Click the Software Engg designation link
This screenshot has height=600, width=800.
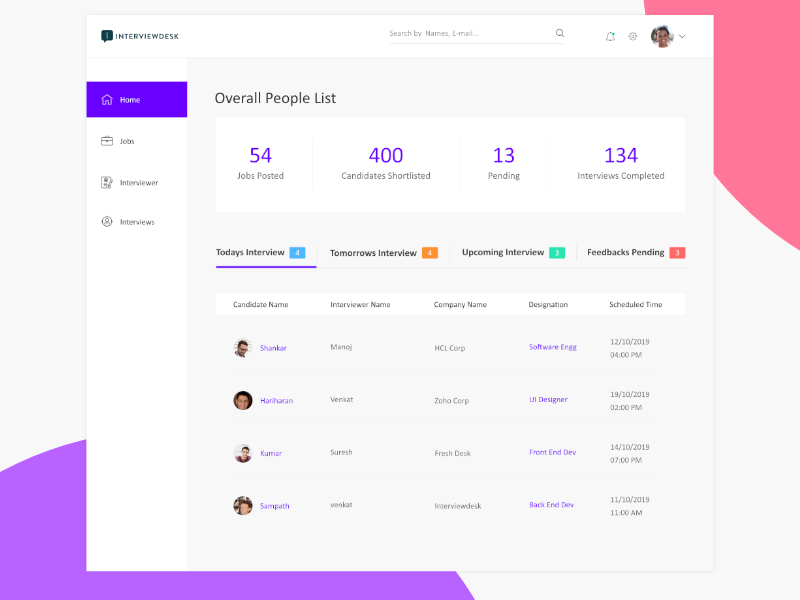pyautogui.click(x=552, y=347)
